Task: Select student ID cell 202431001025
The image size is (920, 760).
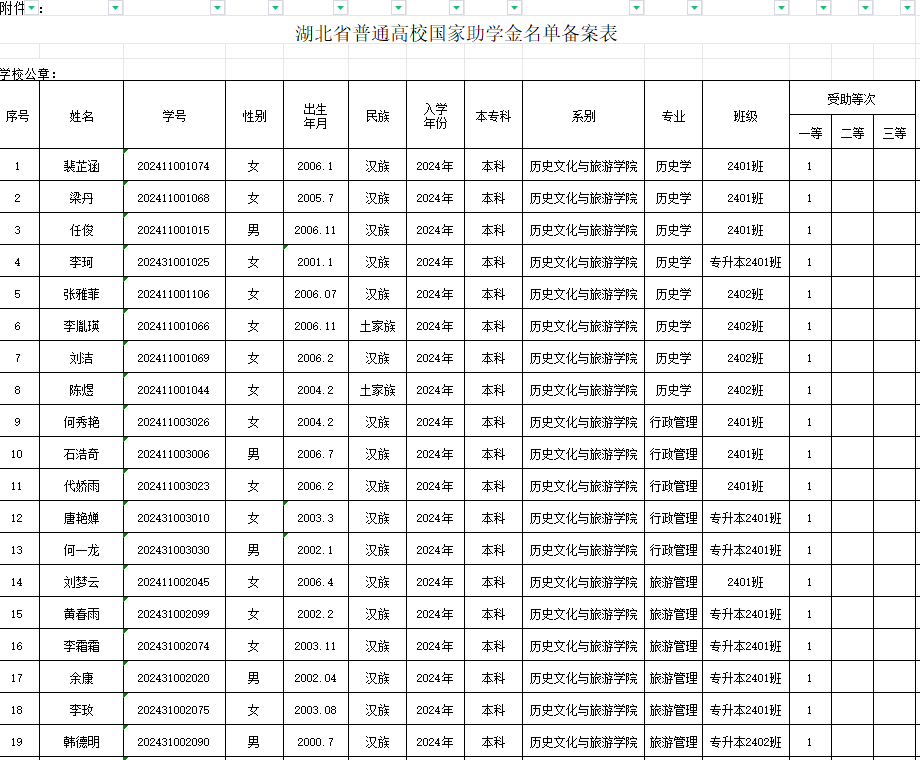Action: [x=174, y=262]
